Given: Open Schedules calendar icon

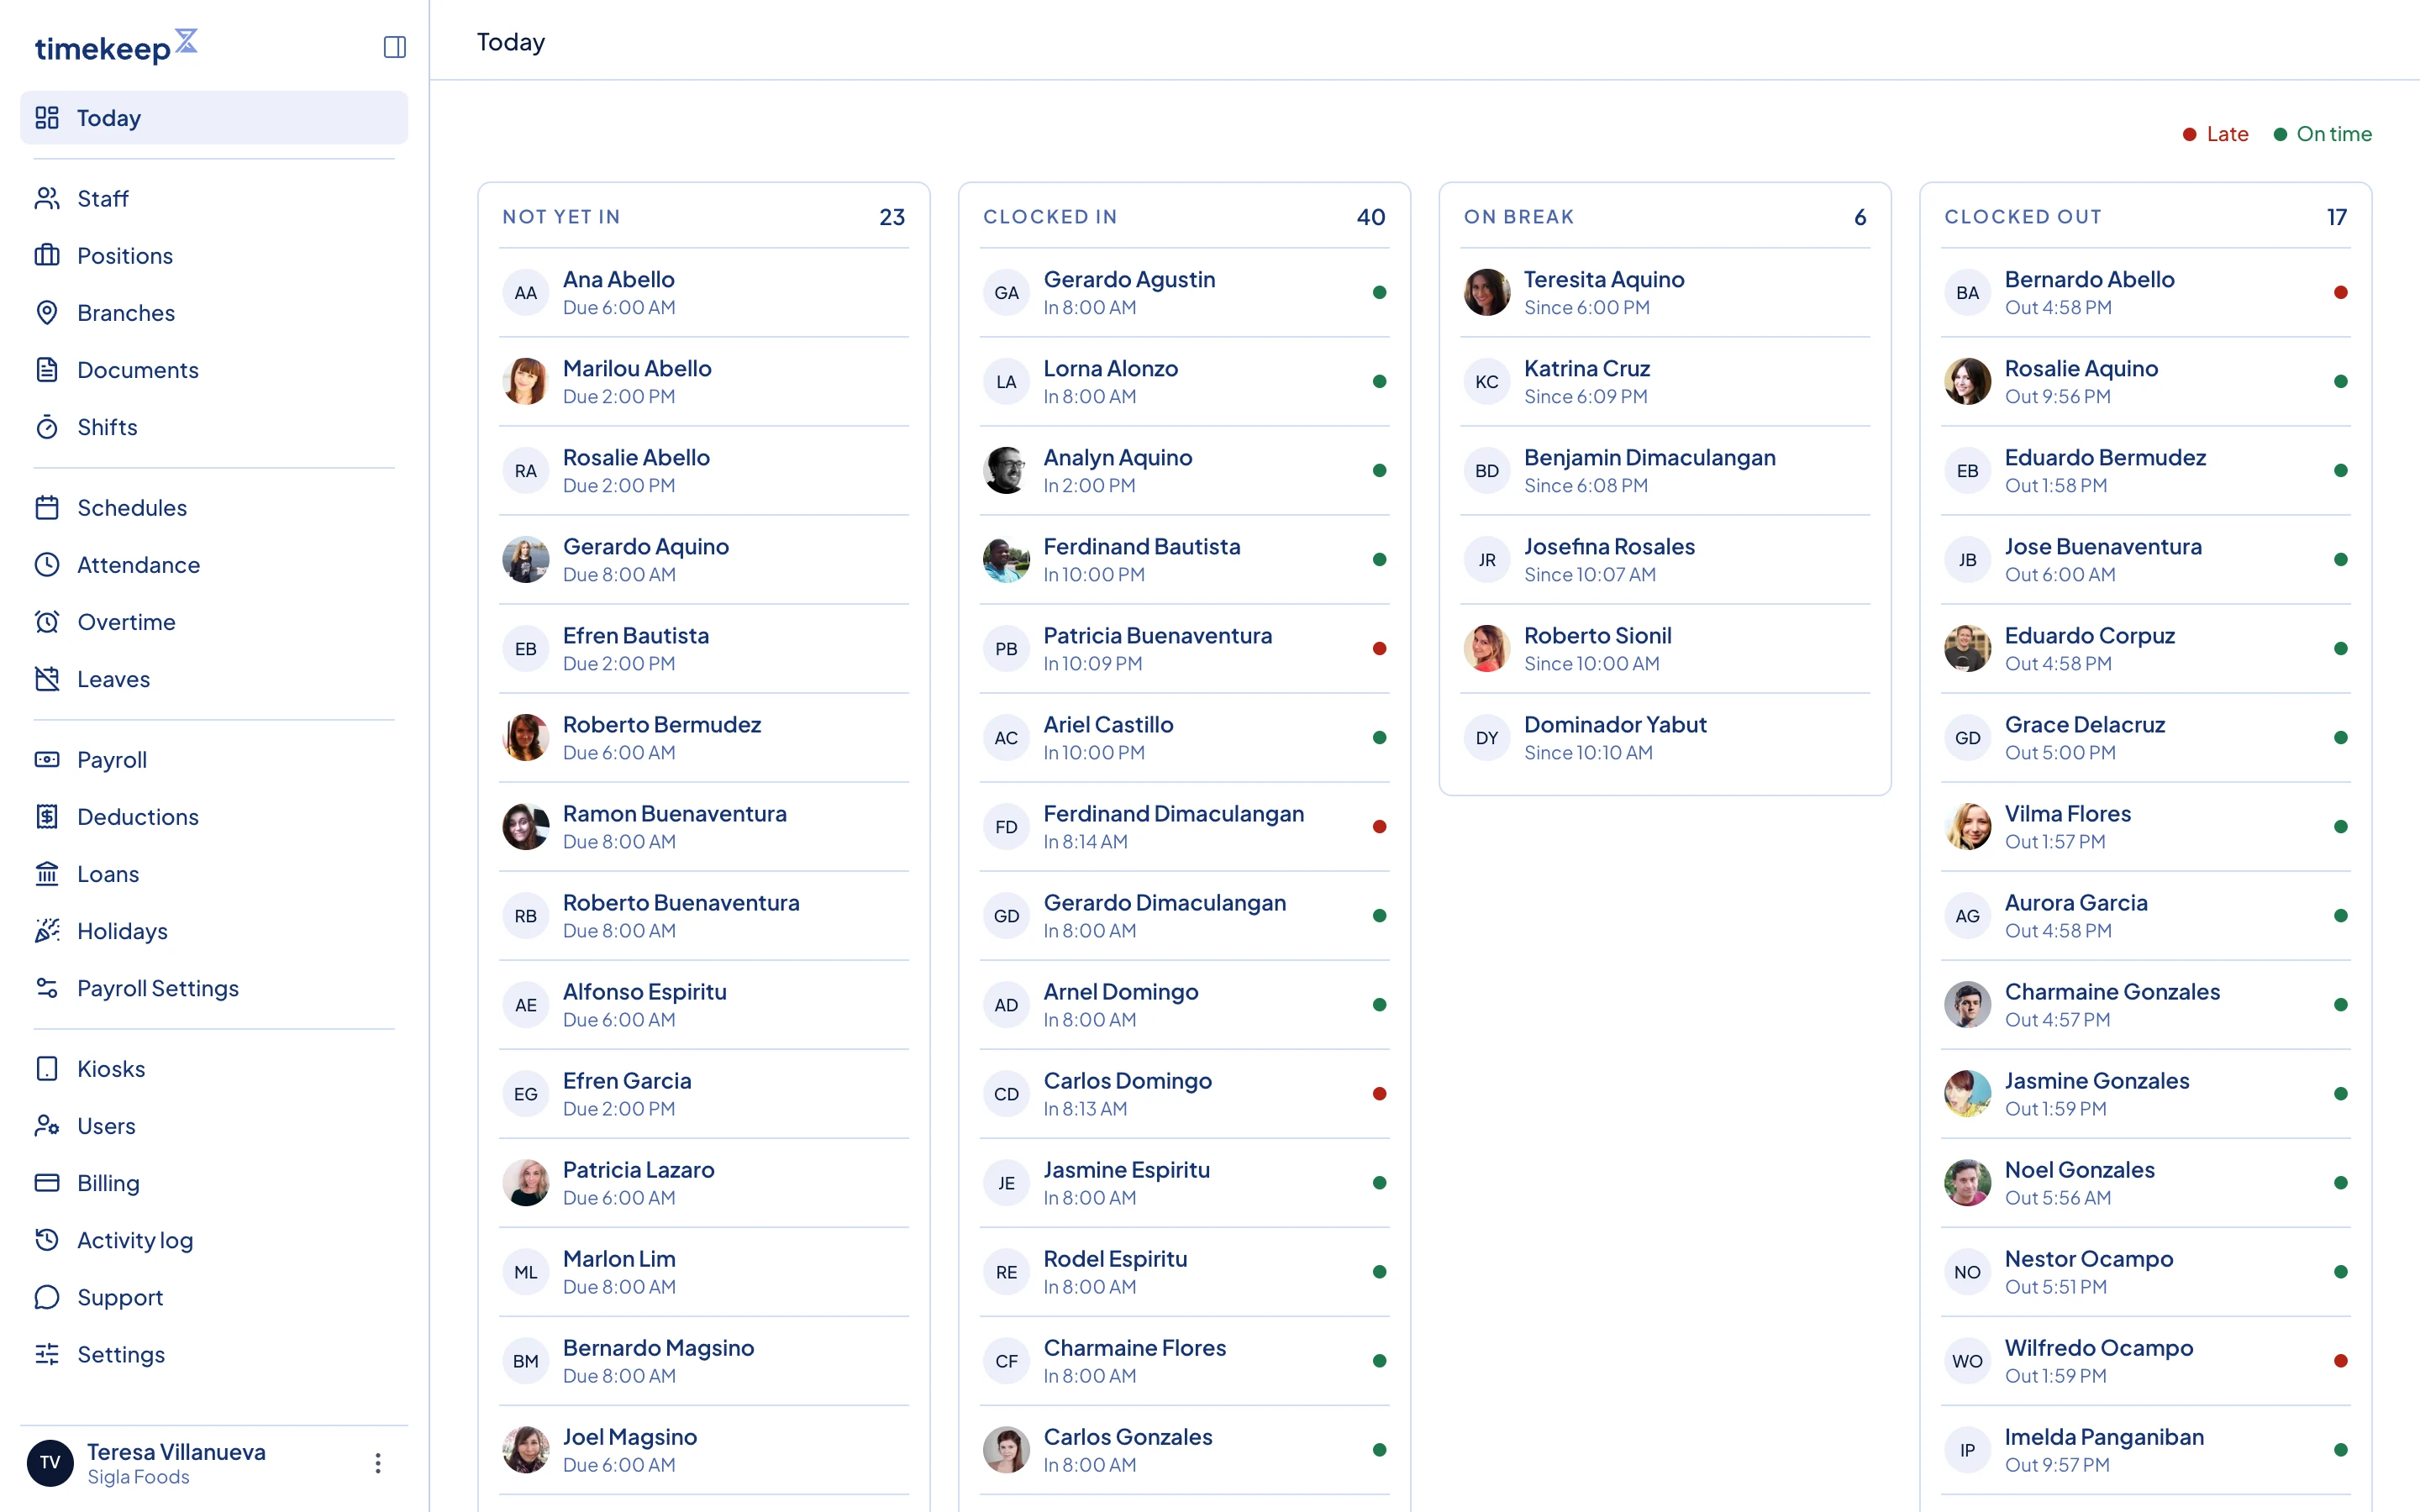Looking at the screenshot, I should click(47, 507).
